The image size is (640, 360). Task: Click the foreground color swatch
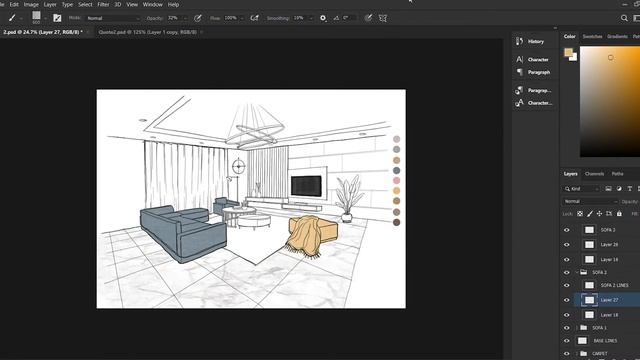[568, 52]
